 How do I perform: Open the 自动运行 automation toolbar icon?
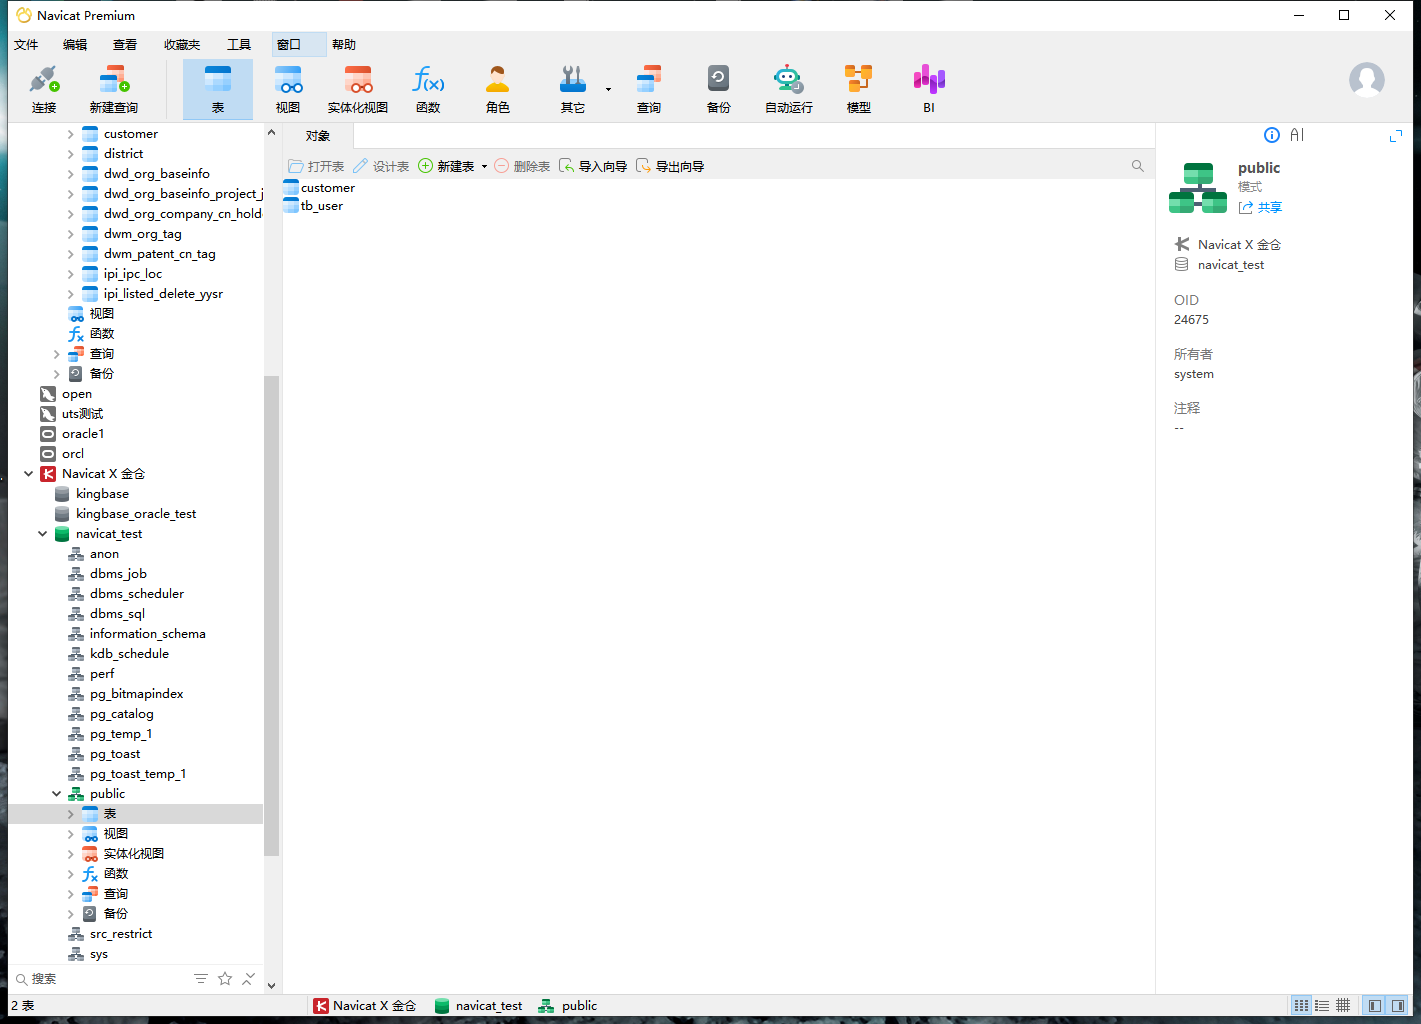point(789,89)
